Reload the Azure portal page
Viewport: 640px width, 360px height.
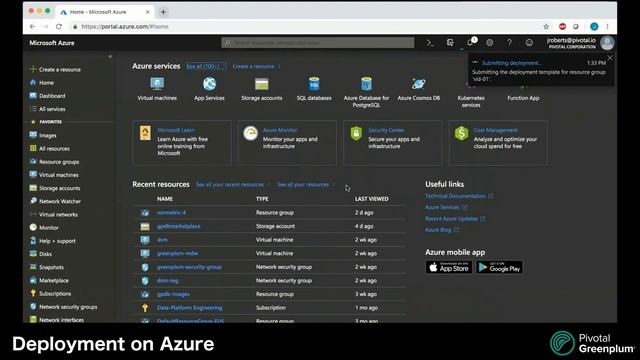click(59, 27)
